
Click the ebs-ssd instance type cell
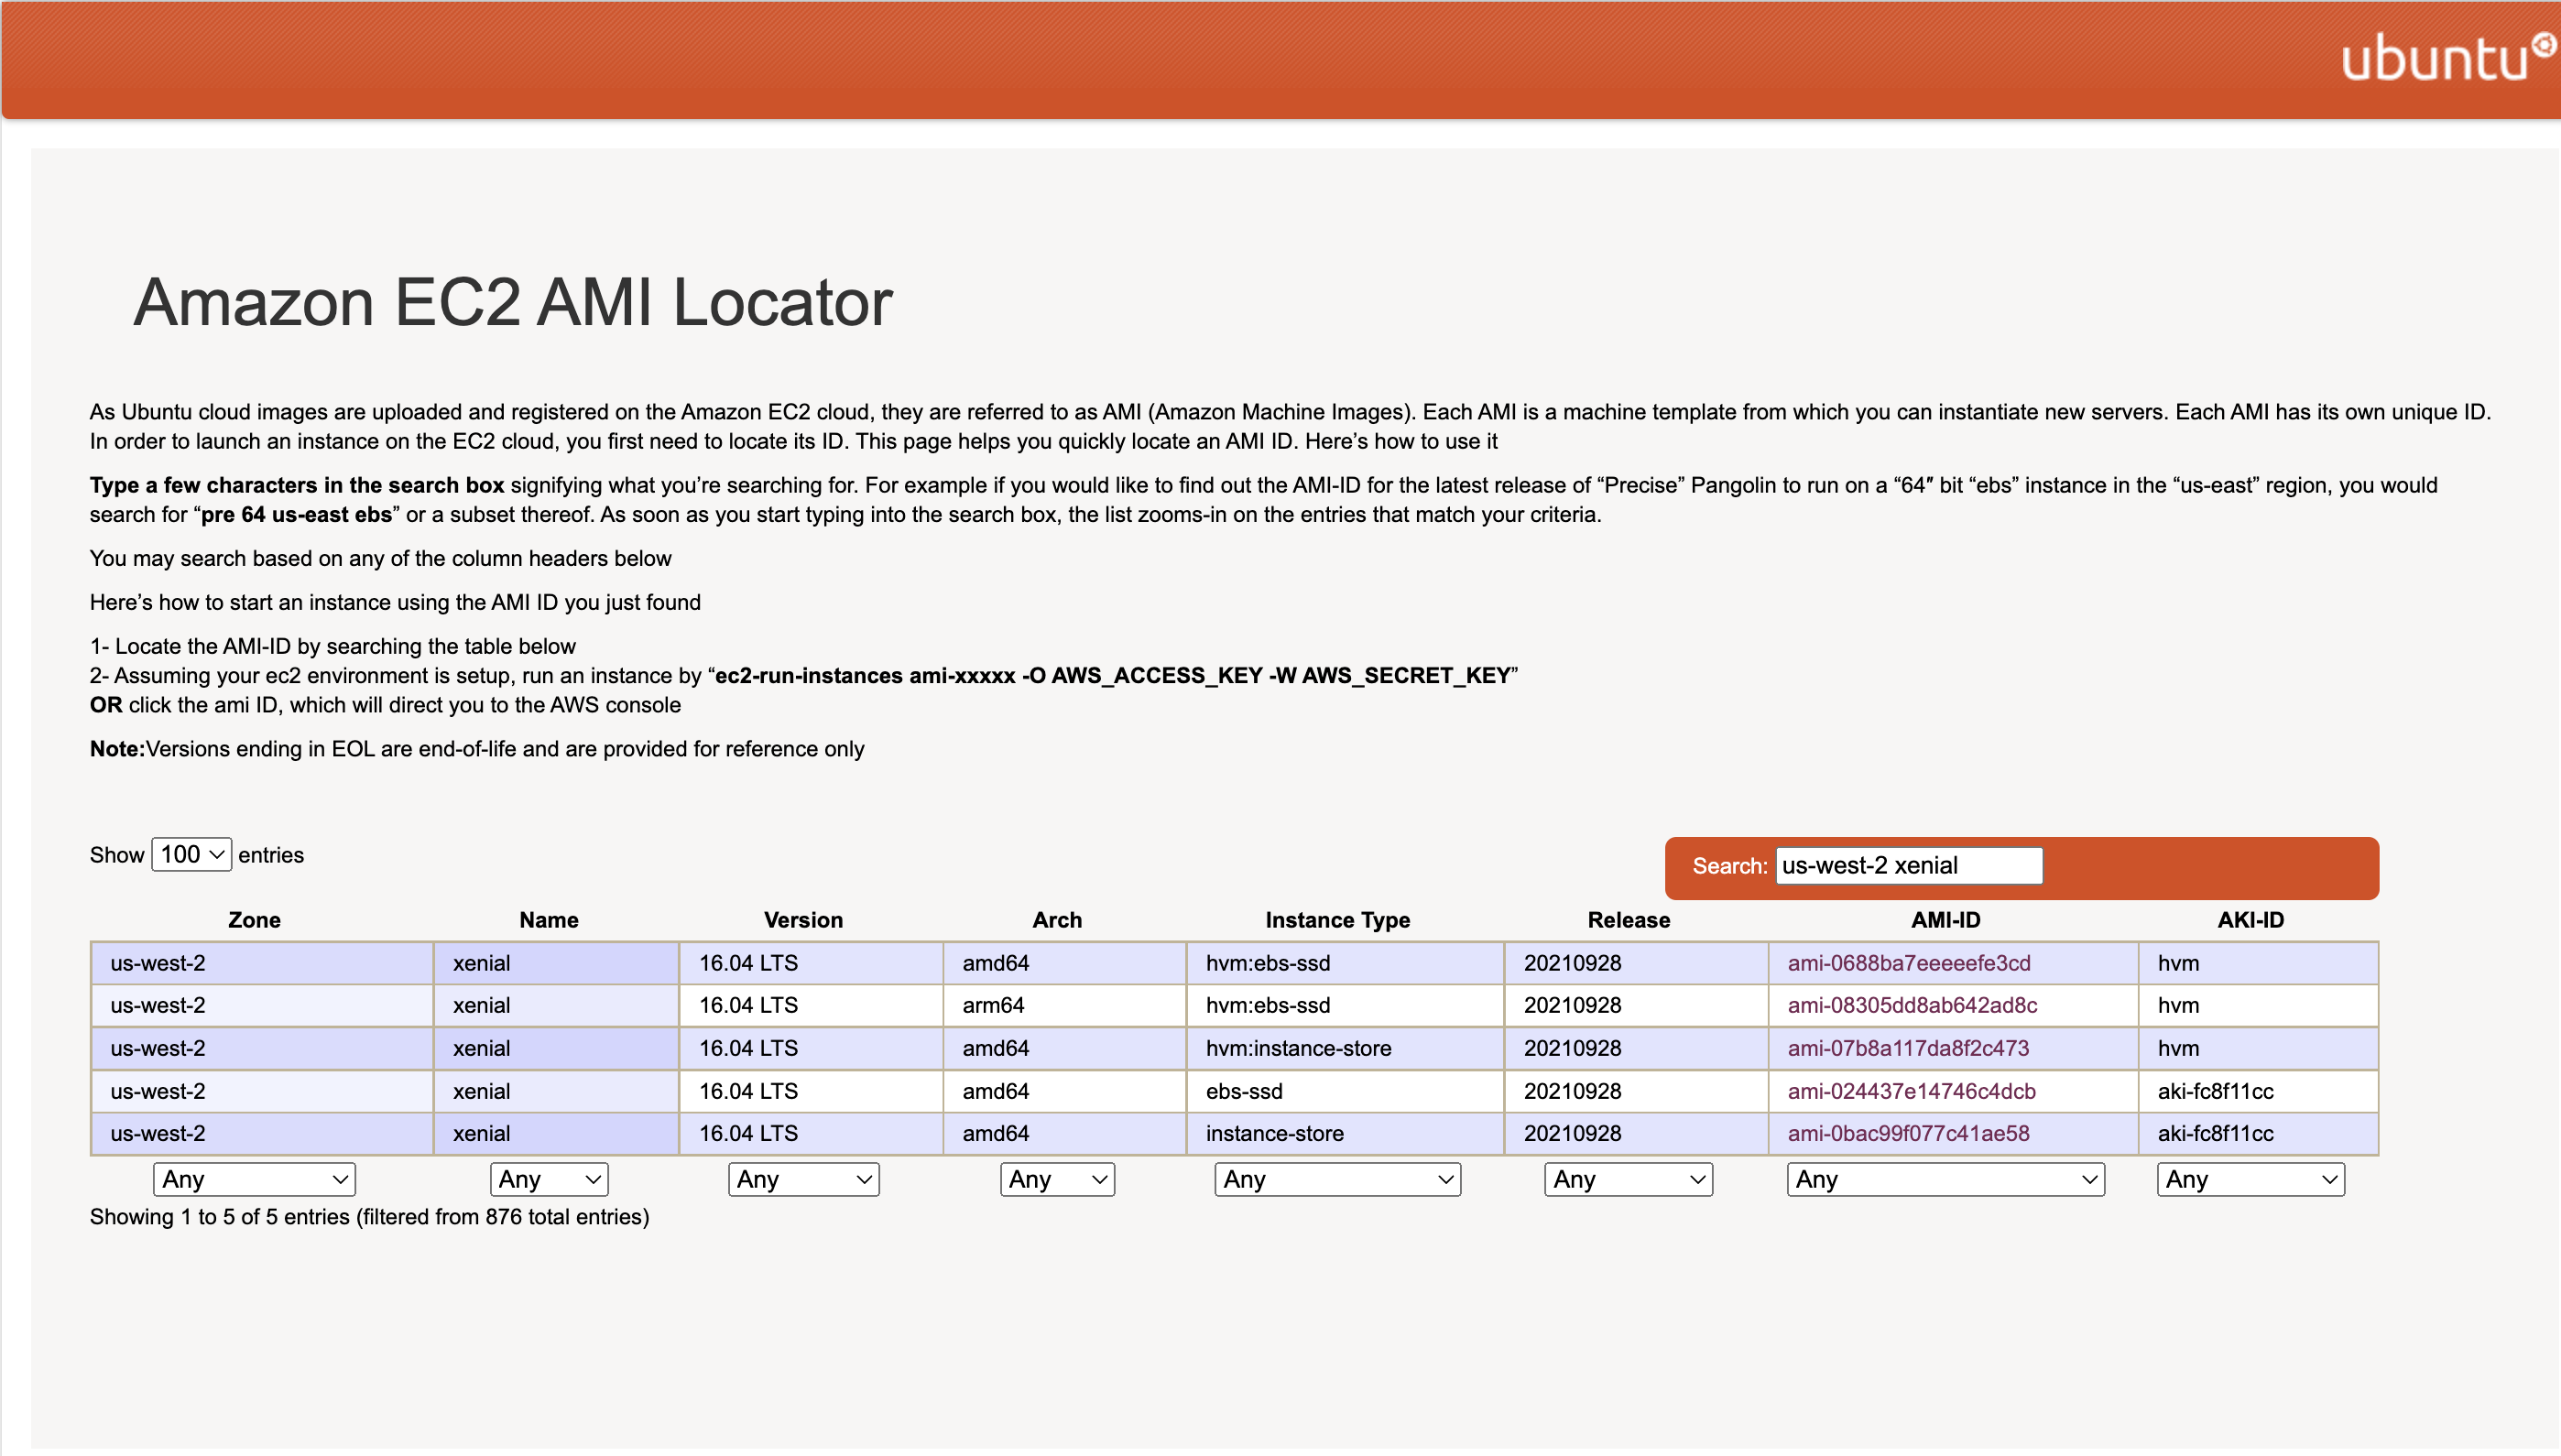pos(1345,1091)
